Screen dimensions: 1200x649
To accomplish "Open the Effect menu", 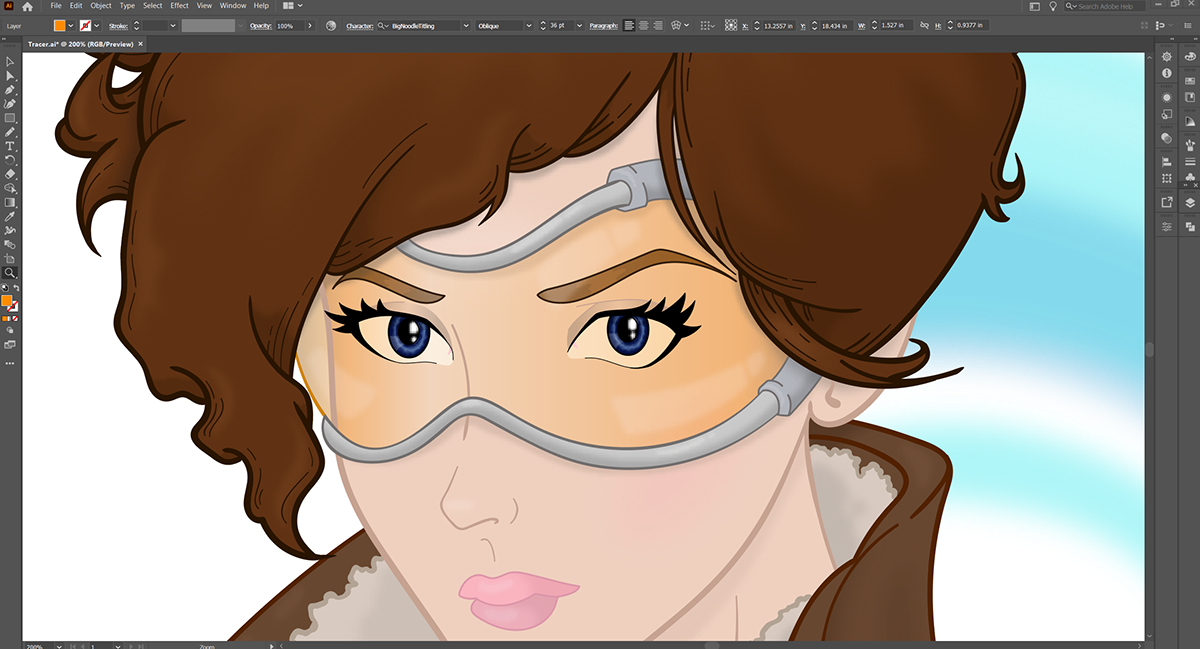I will (x=179, y=6).
